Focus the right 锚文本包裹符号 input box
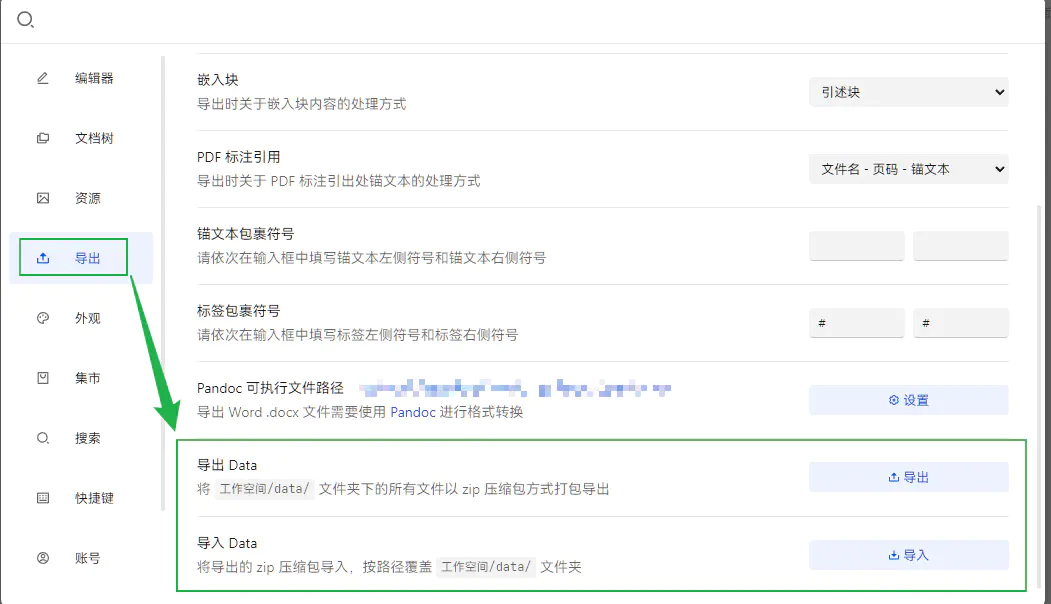The width and height of the screenshot is (1051, 604). click(960, 246)
